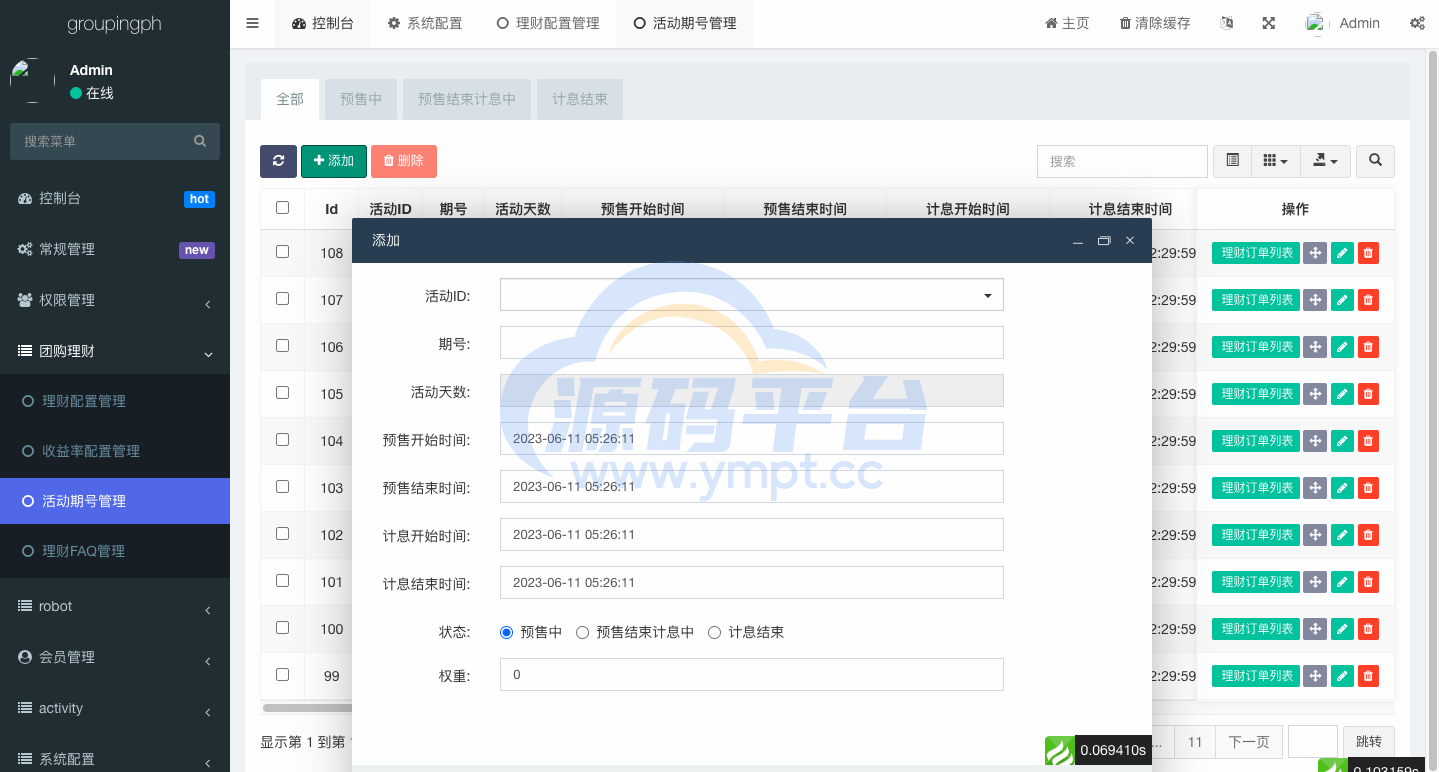Check the checkbox for row 102
1439x772 pixels.
(282, 534)
